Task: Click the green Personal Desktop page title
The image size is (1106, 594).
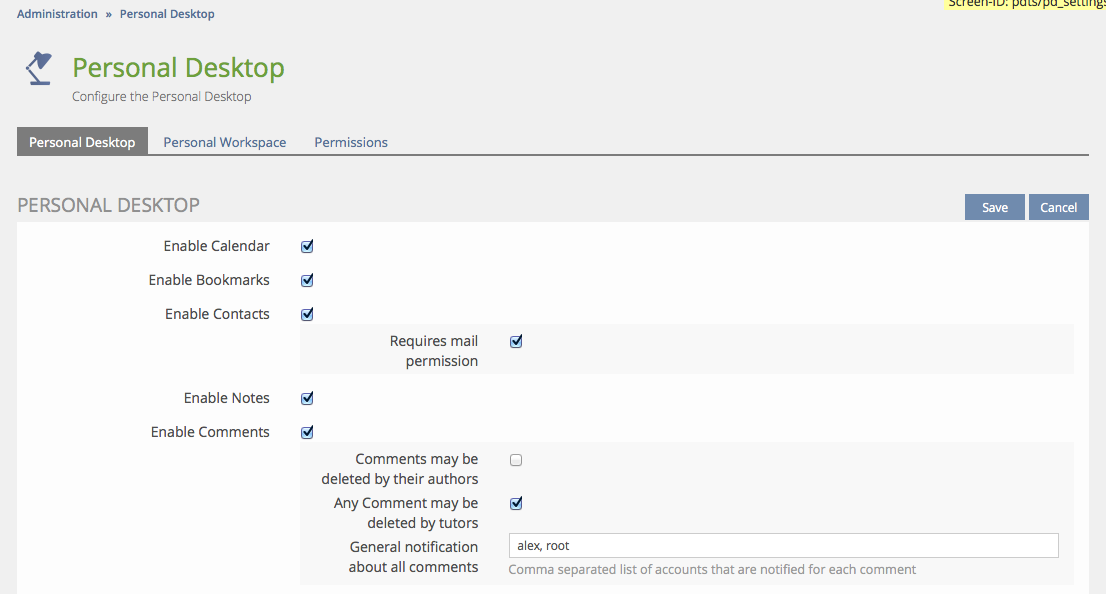Action: pos(178,68)
